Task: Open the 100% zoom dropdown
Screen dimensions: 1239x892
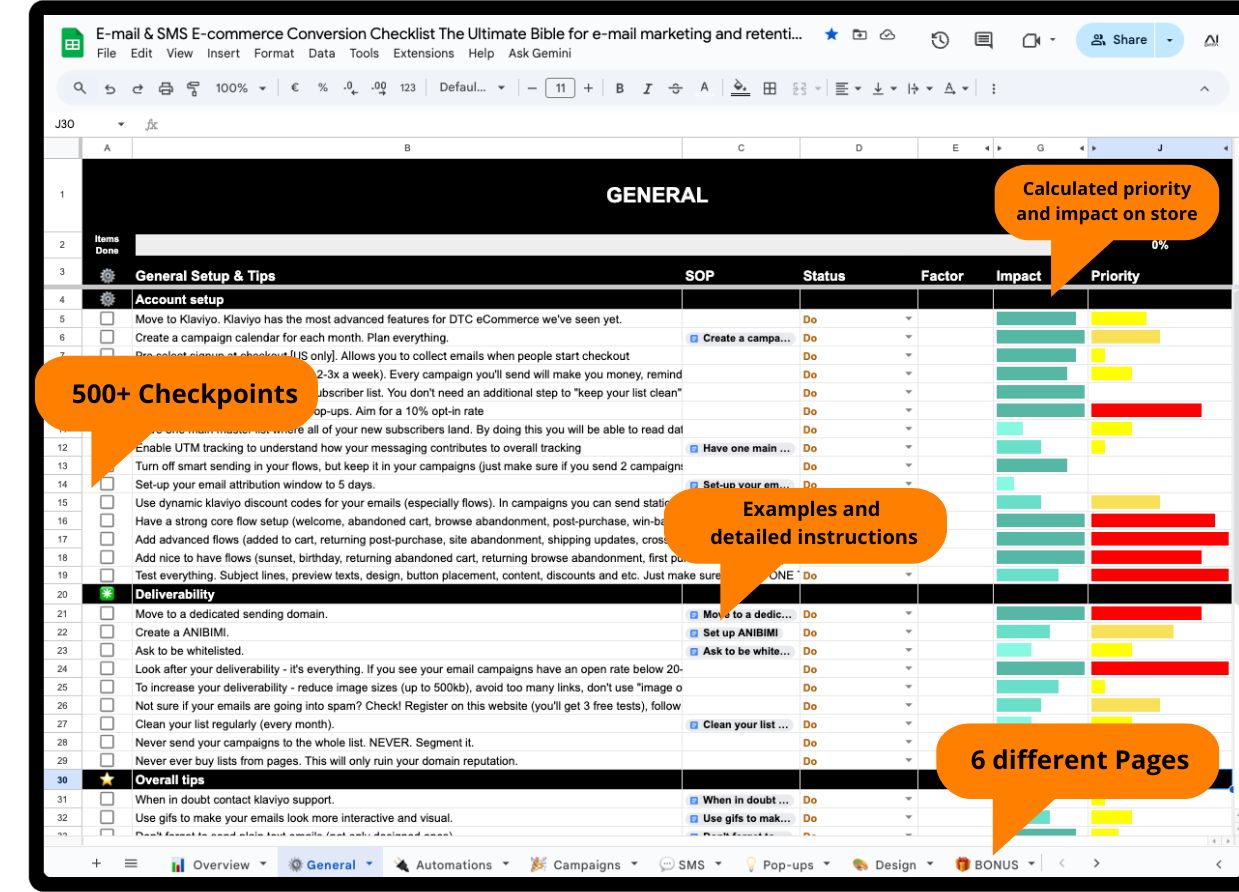Action: coord(240,88)
